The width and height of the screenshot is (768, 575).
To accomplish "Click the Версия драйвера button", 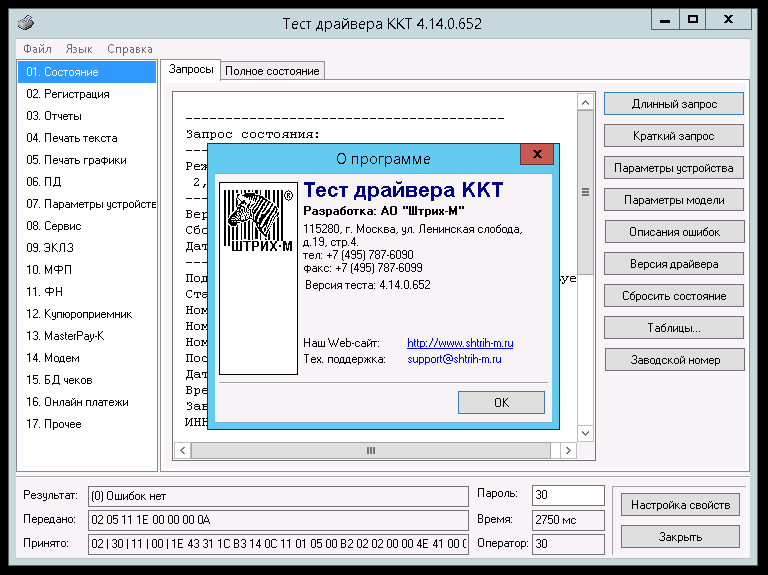I will click(674, 264).
